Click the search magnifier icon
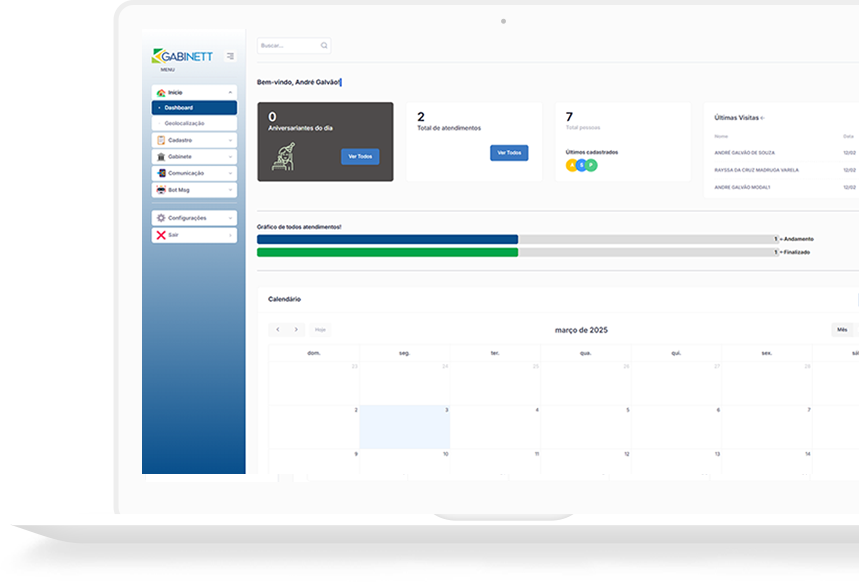 324,46
